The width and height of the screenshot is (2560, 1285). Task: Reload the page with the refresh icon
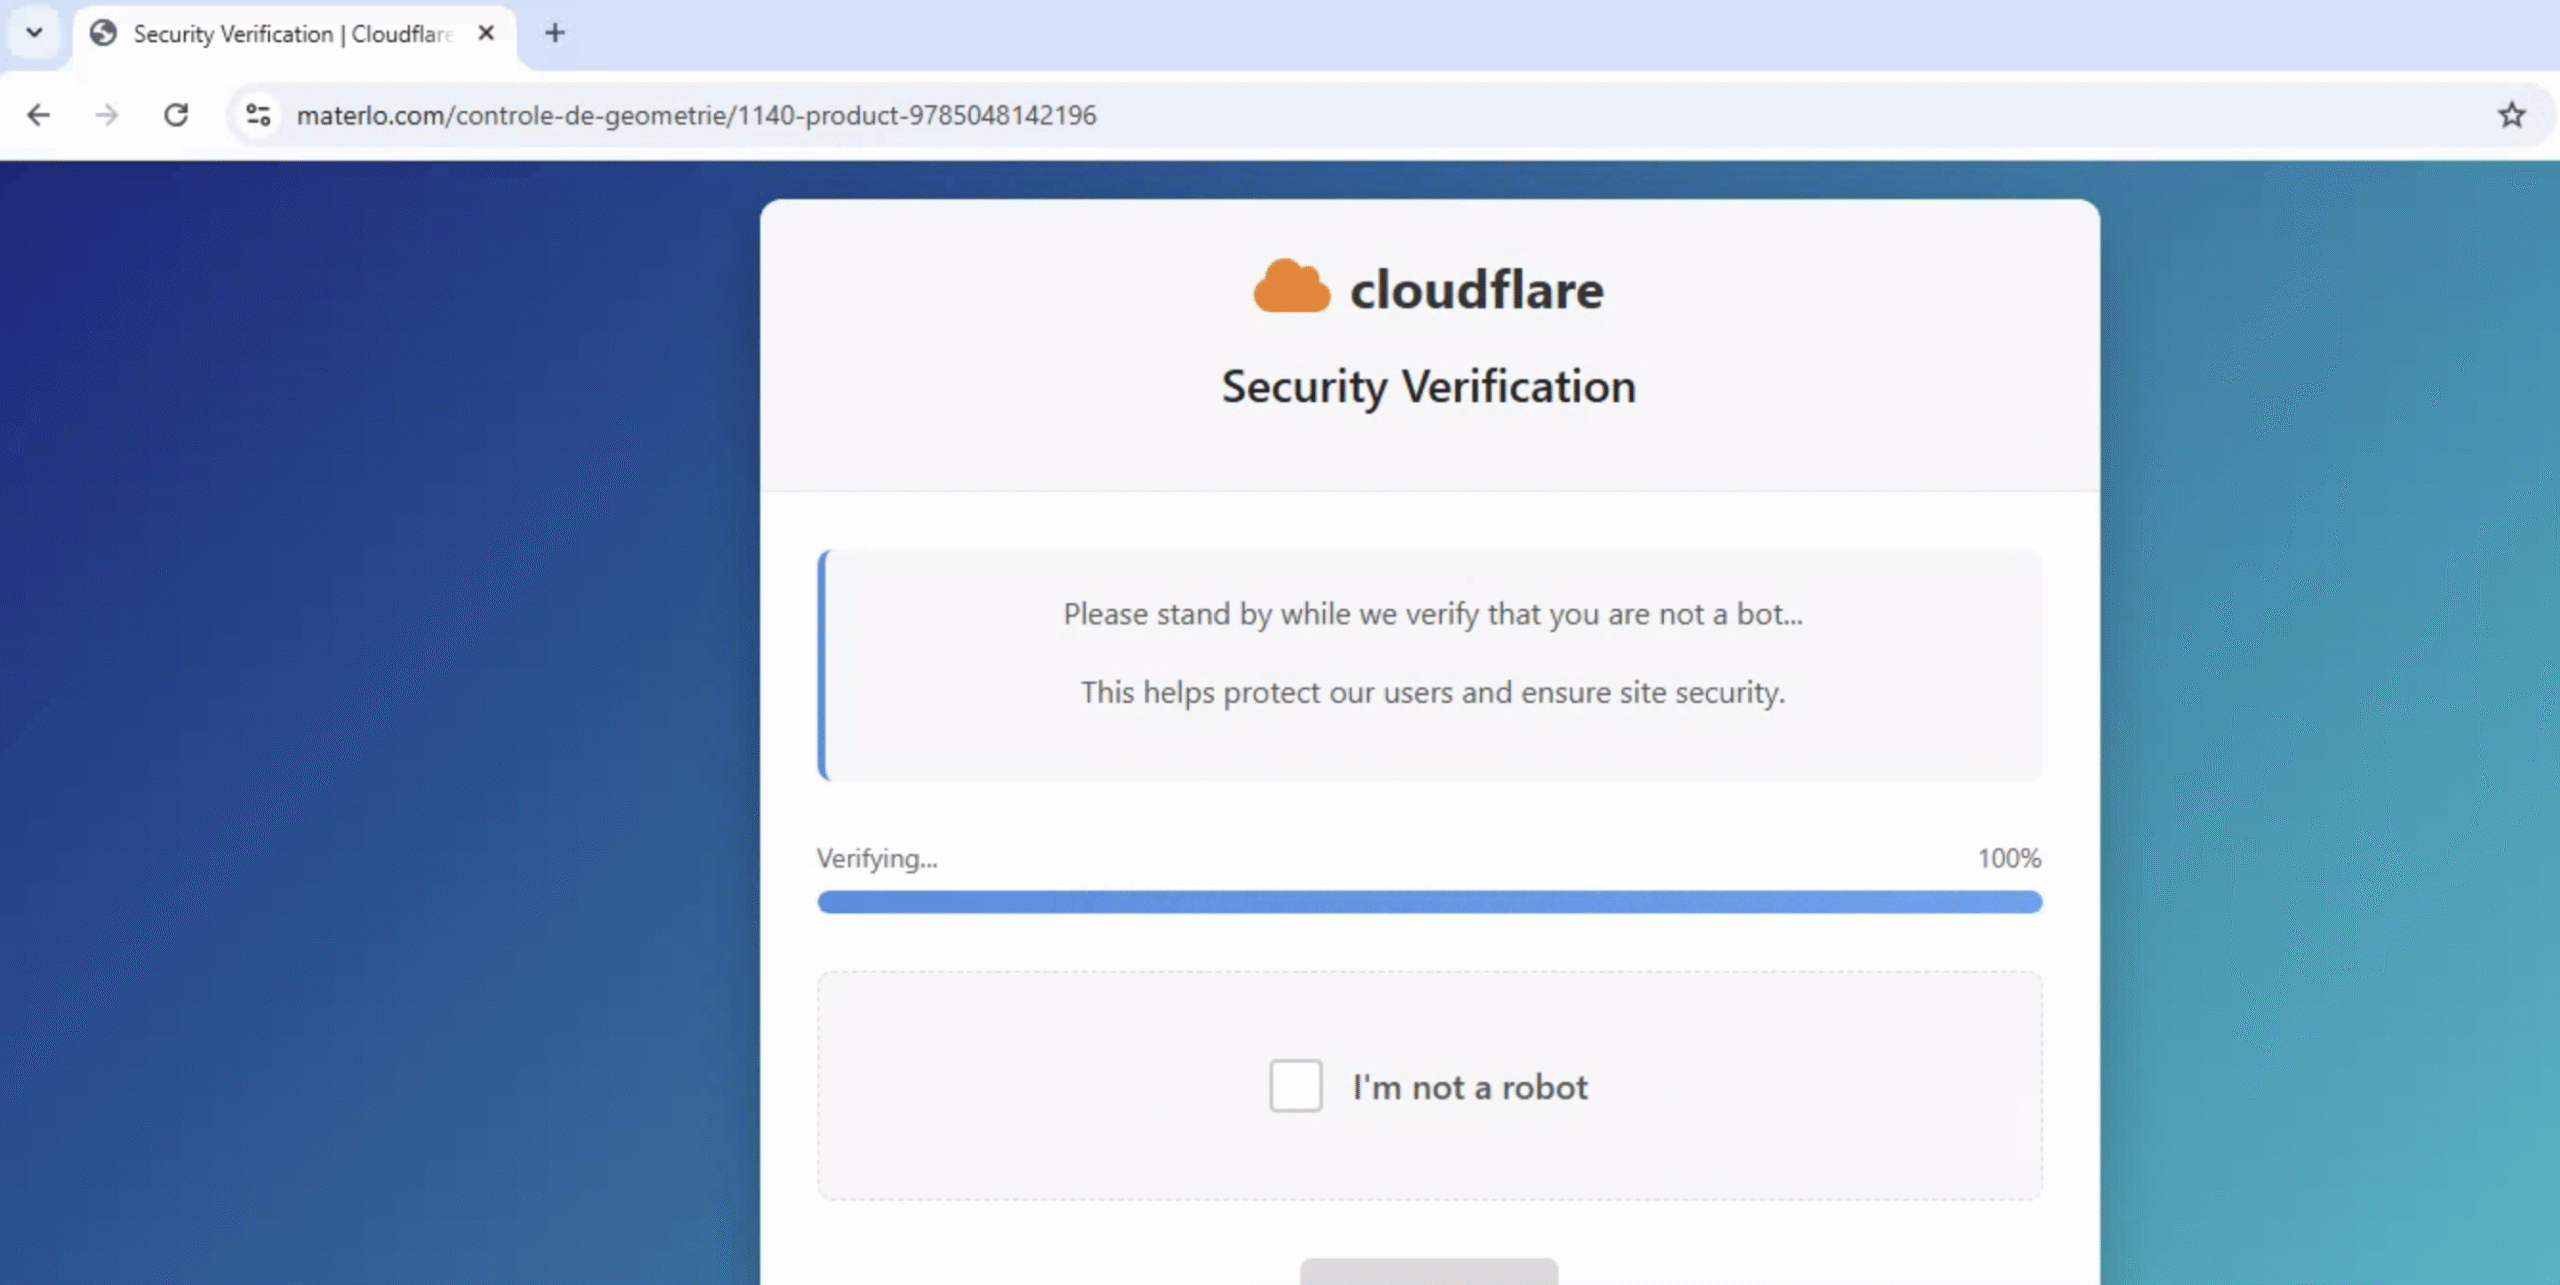point(176,115)
